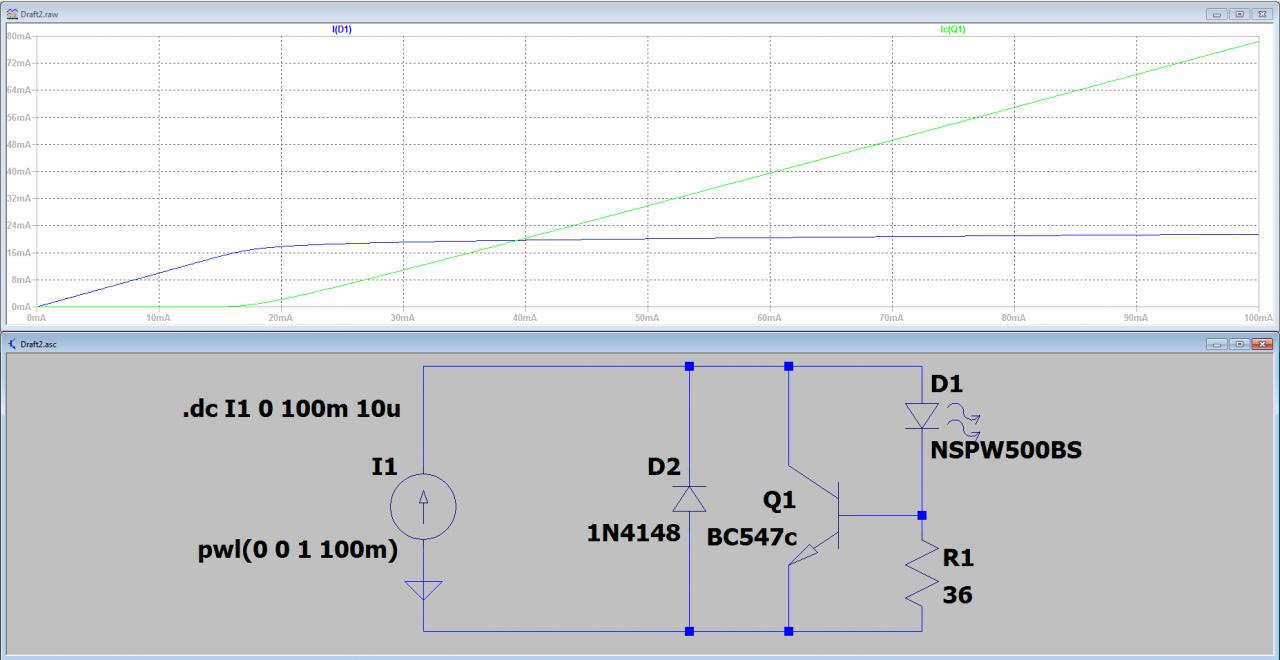Click the pwl(0 0 1 100m) value text
1280x660 pixels.
(x=298, y=550)
